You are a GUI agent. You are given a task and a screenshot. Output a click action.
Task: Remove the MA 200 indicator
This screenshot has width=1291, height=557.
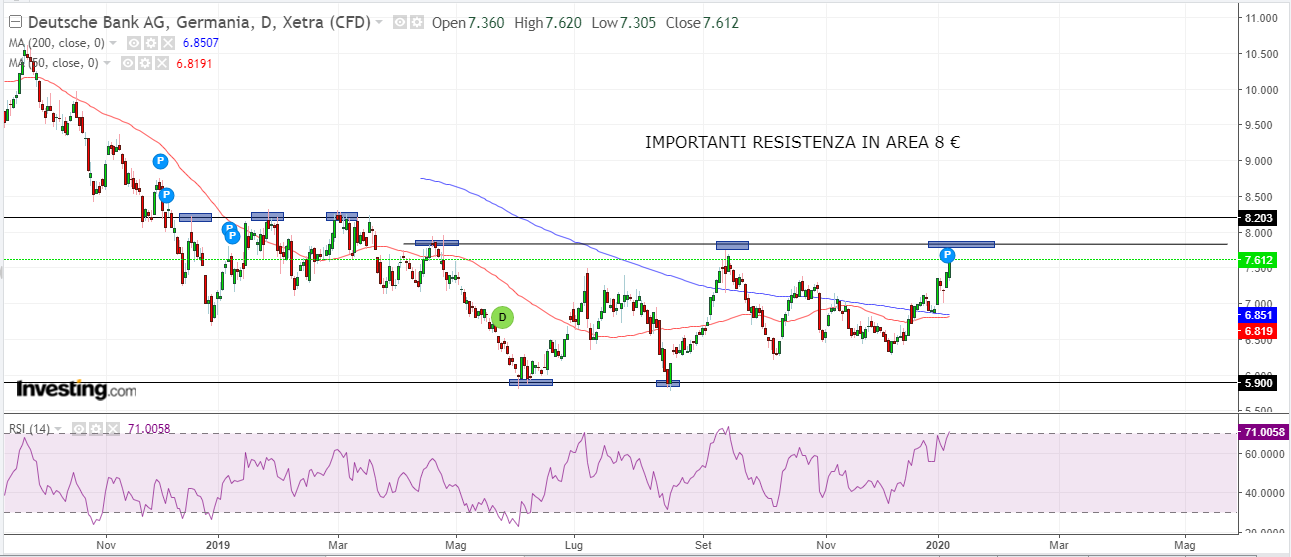pyautogui.click(x=168, y=43)
